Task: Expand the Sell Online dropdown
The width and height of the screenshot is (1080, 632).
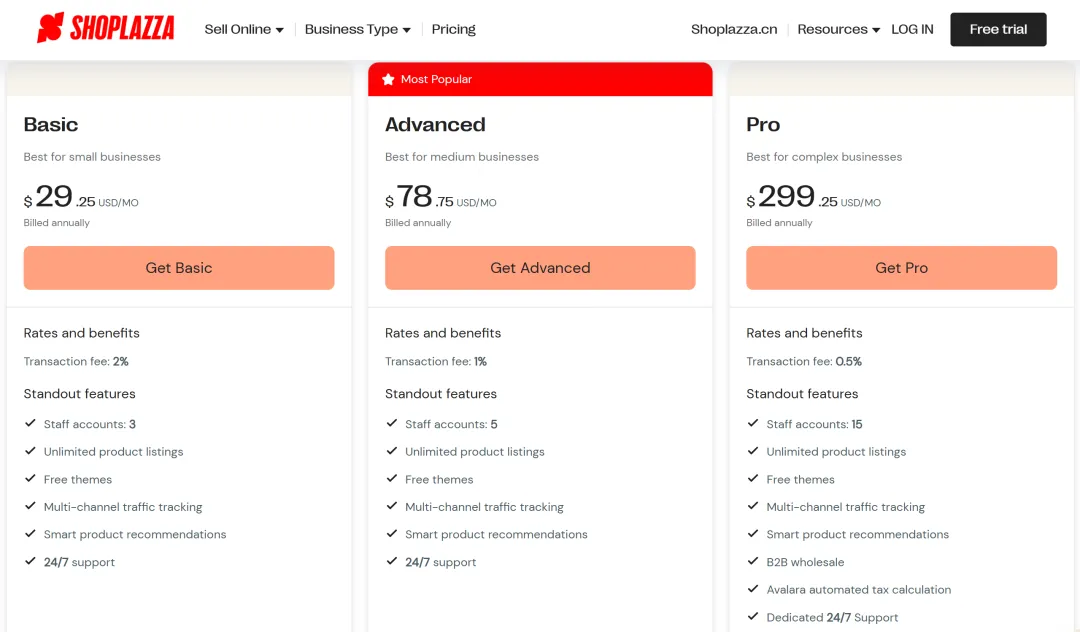Action: pos(244,30)
